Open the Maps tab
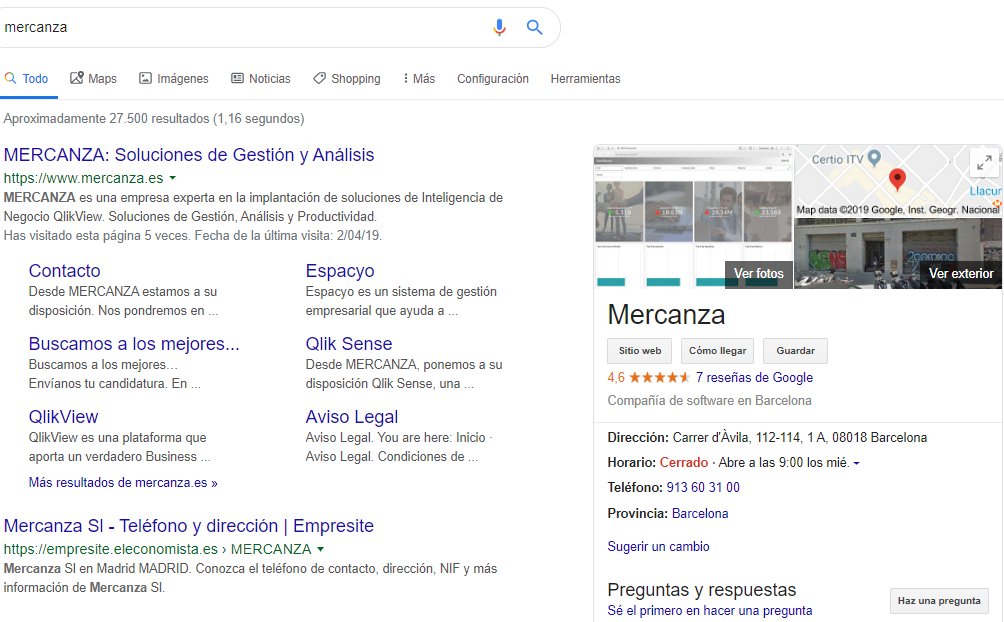 pyautogui.click(x=93, y=78)
